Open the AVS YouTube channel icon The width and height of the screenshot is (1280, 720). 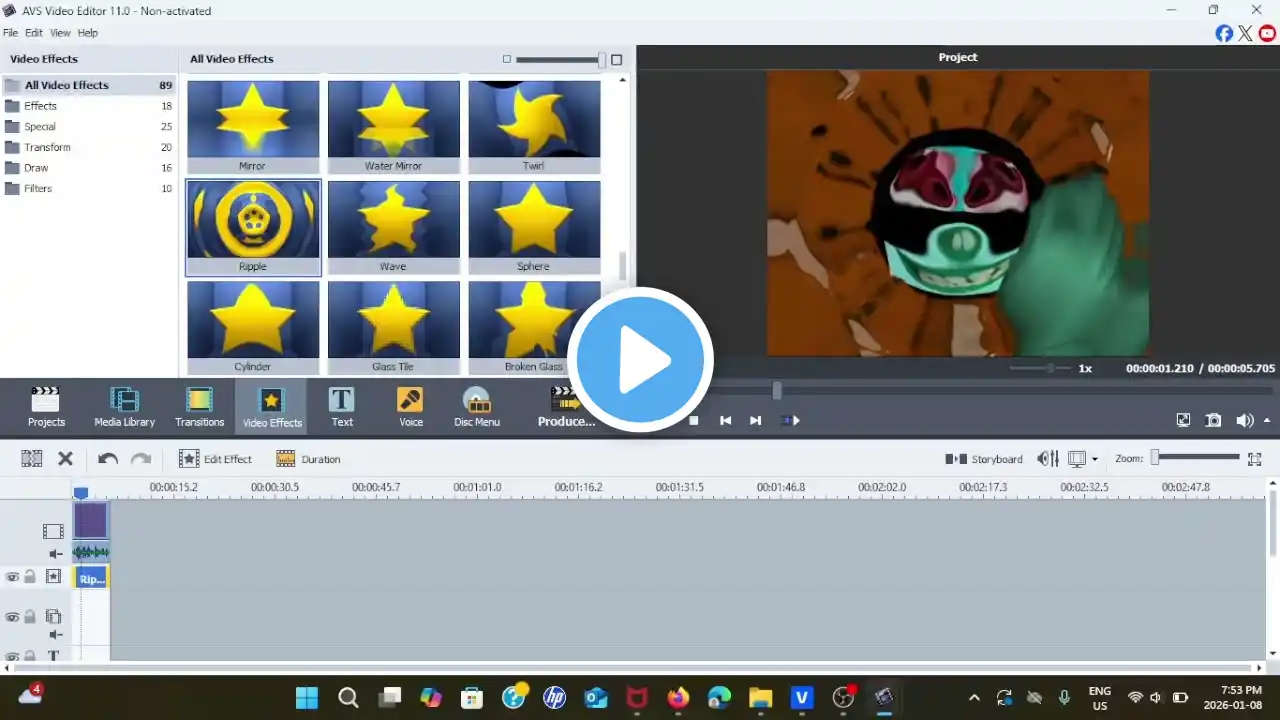click(x=1267, y=33)
